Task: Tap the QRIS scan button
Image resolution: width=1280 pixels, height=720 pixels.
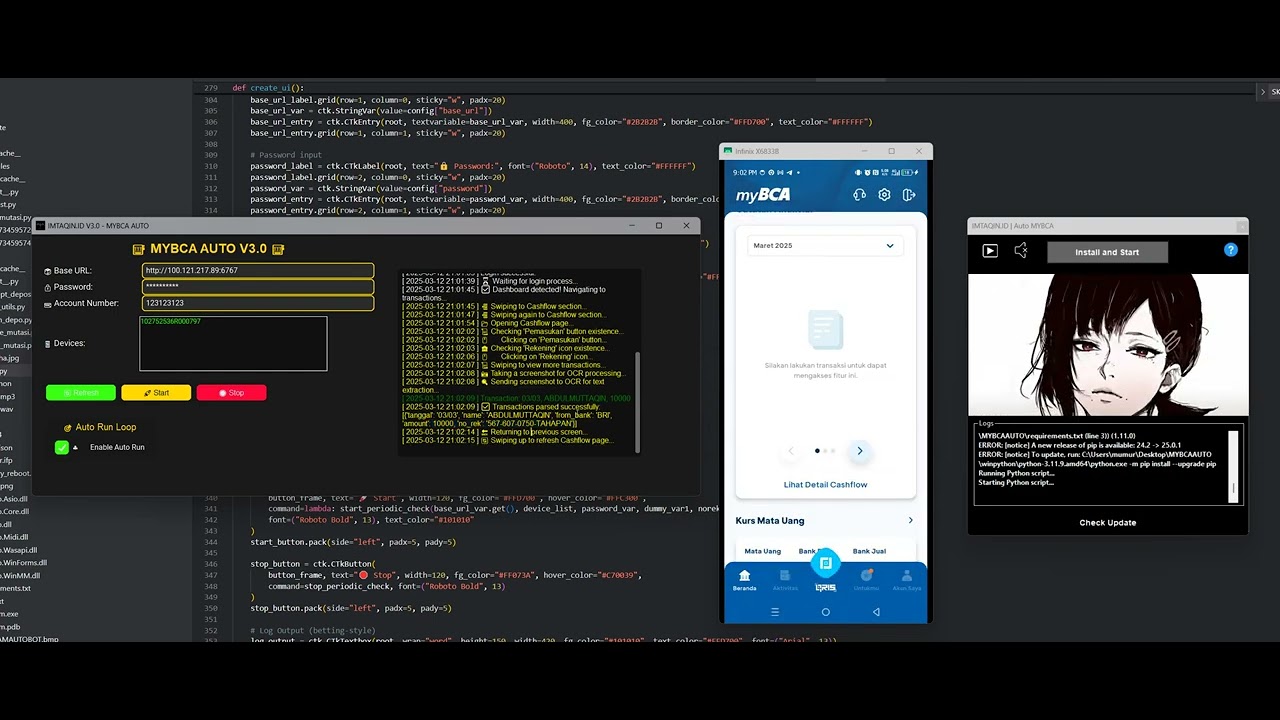Action: click(825, 565)
